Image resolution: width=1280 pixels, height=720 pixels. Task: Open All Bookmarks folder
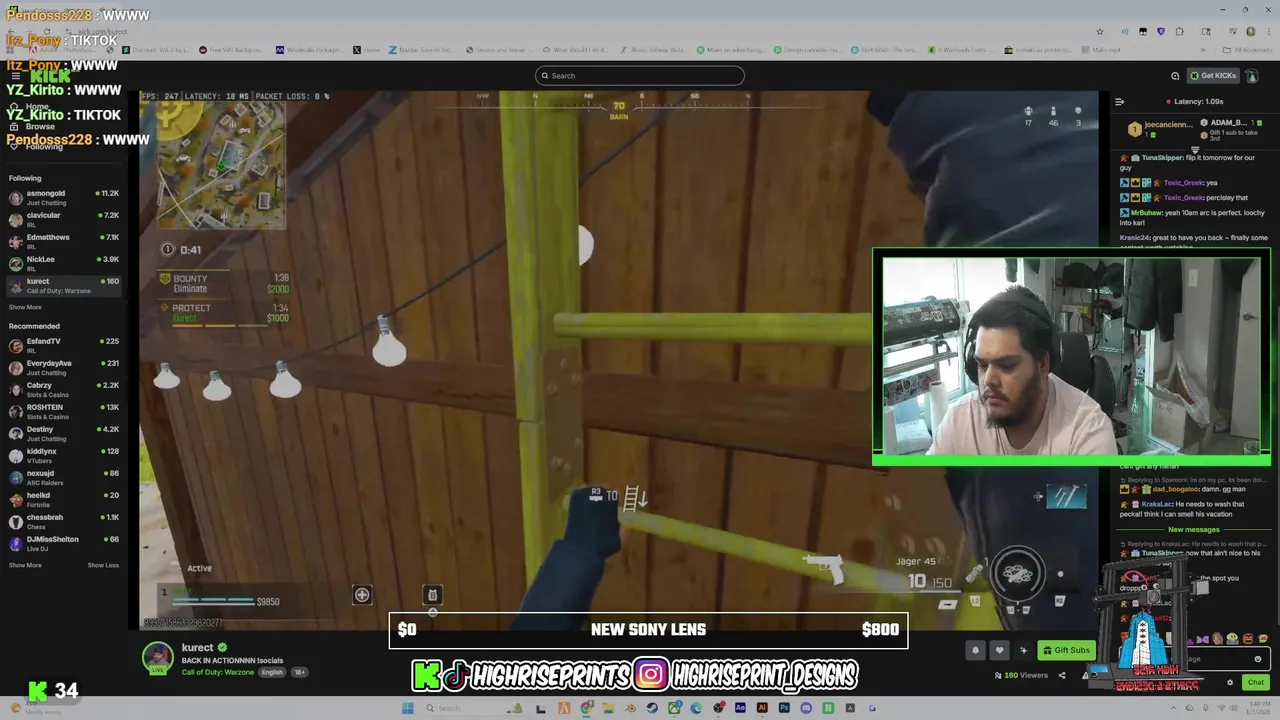(x=1248, y=50)
